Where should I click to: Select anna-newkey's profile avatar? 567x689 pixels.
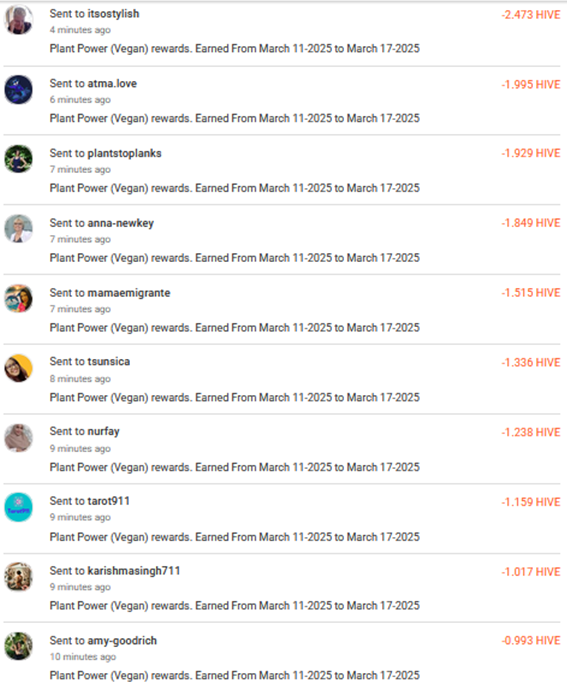pos(18,229)
